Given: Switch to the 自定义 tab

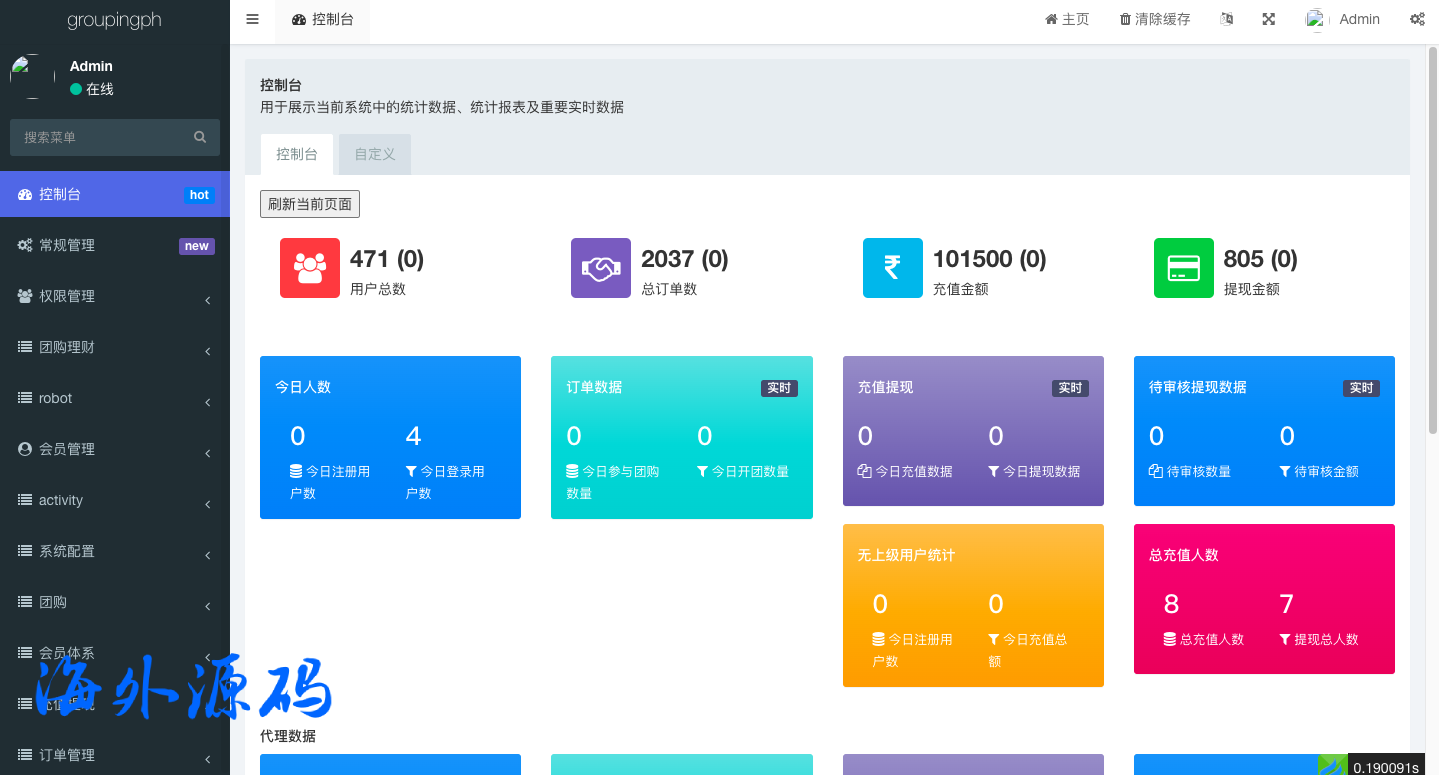Looking at the screenshot, I should (375, 154).
